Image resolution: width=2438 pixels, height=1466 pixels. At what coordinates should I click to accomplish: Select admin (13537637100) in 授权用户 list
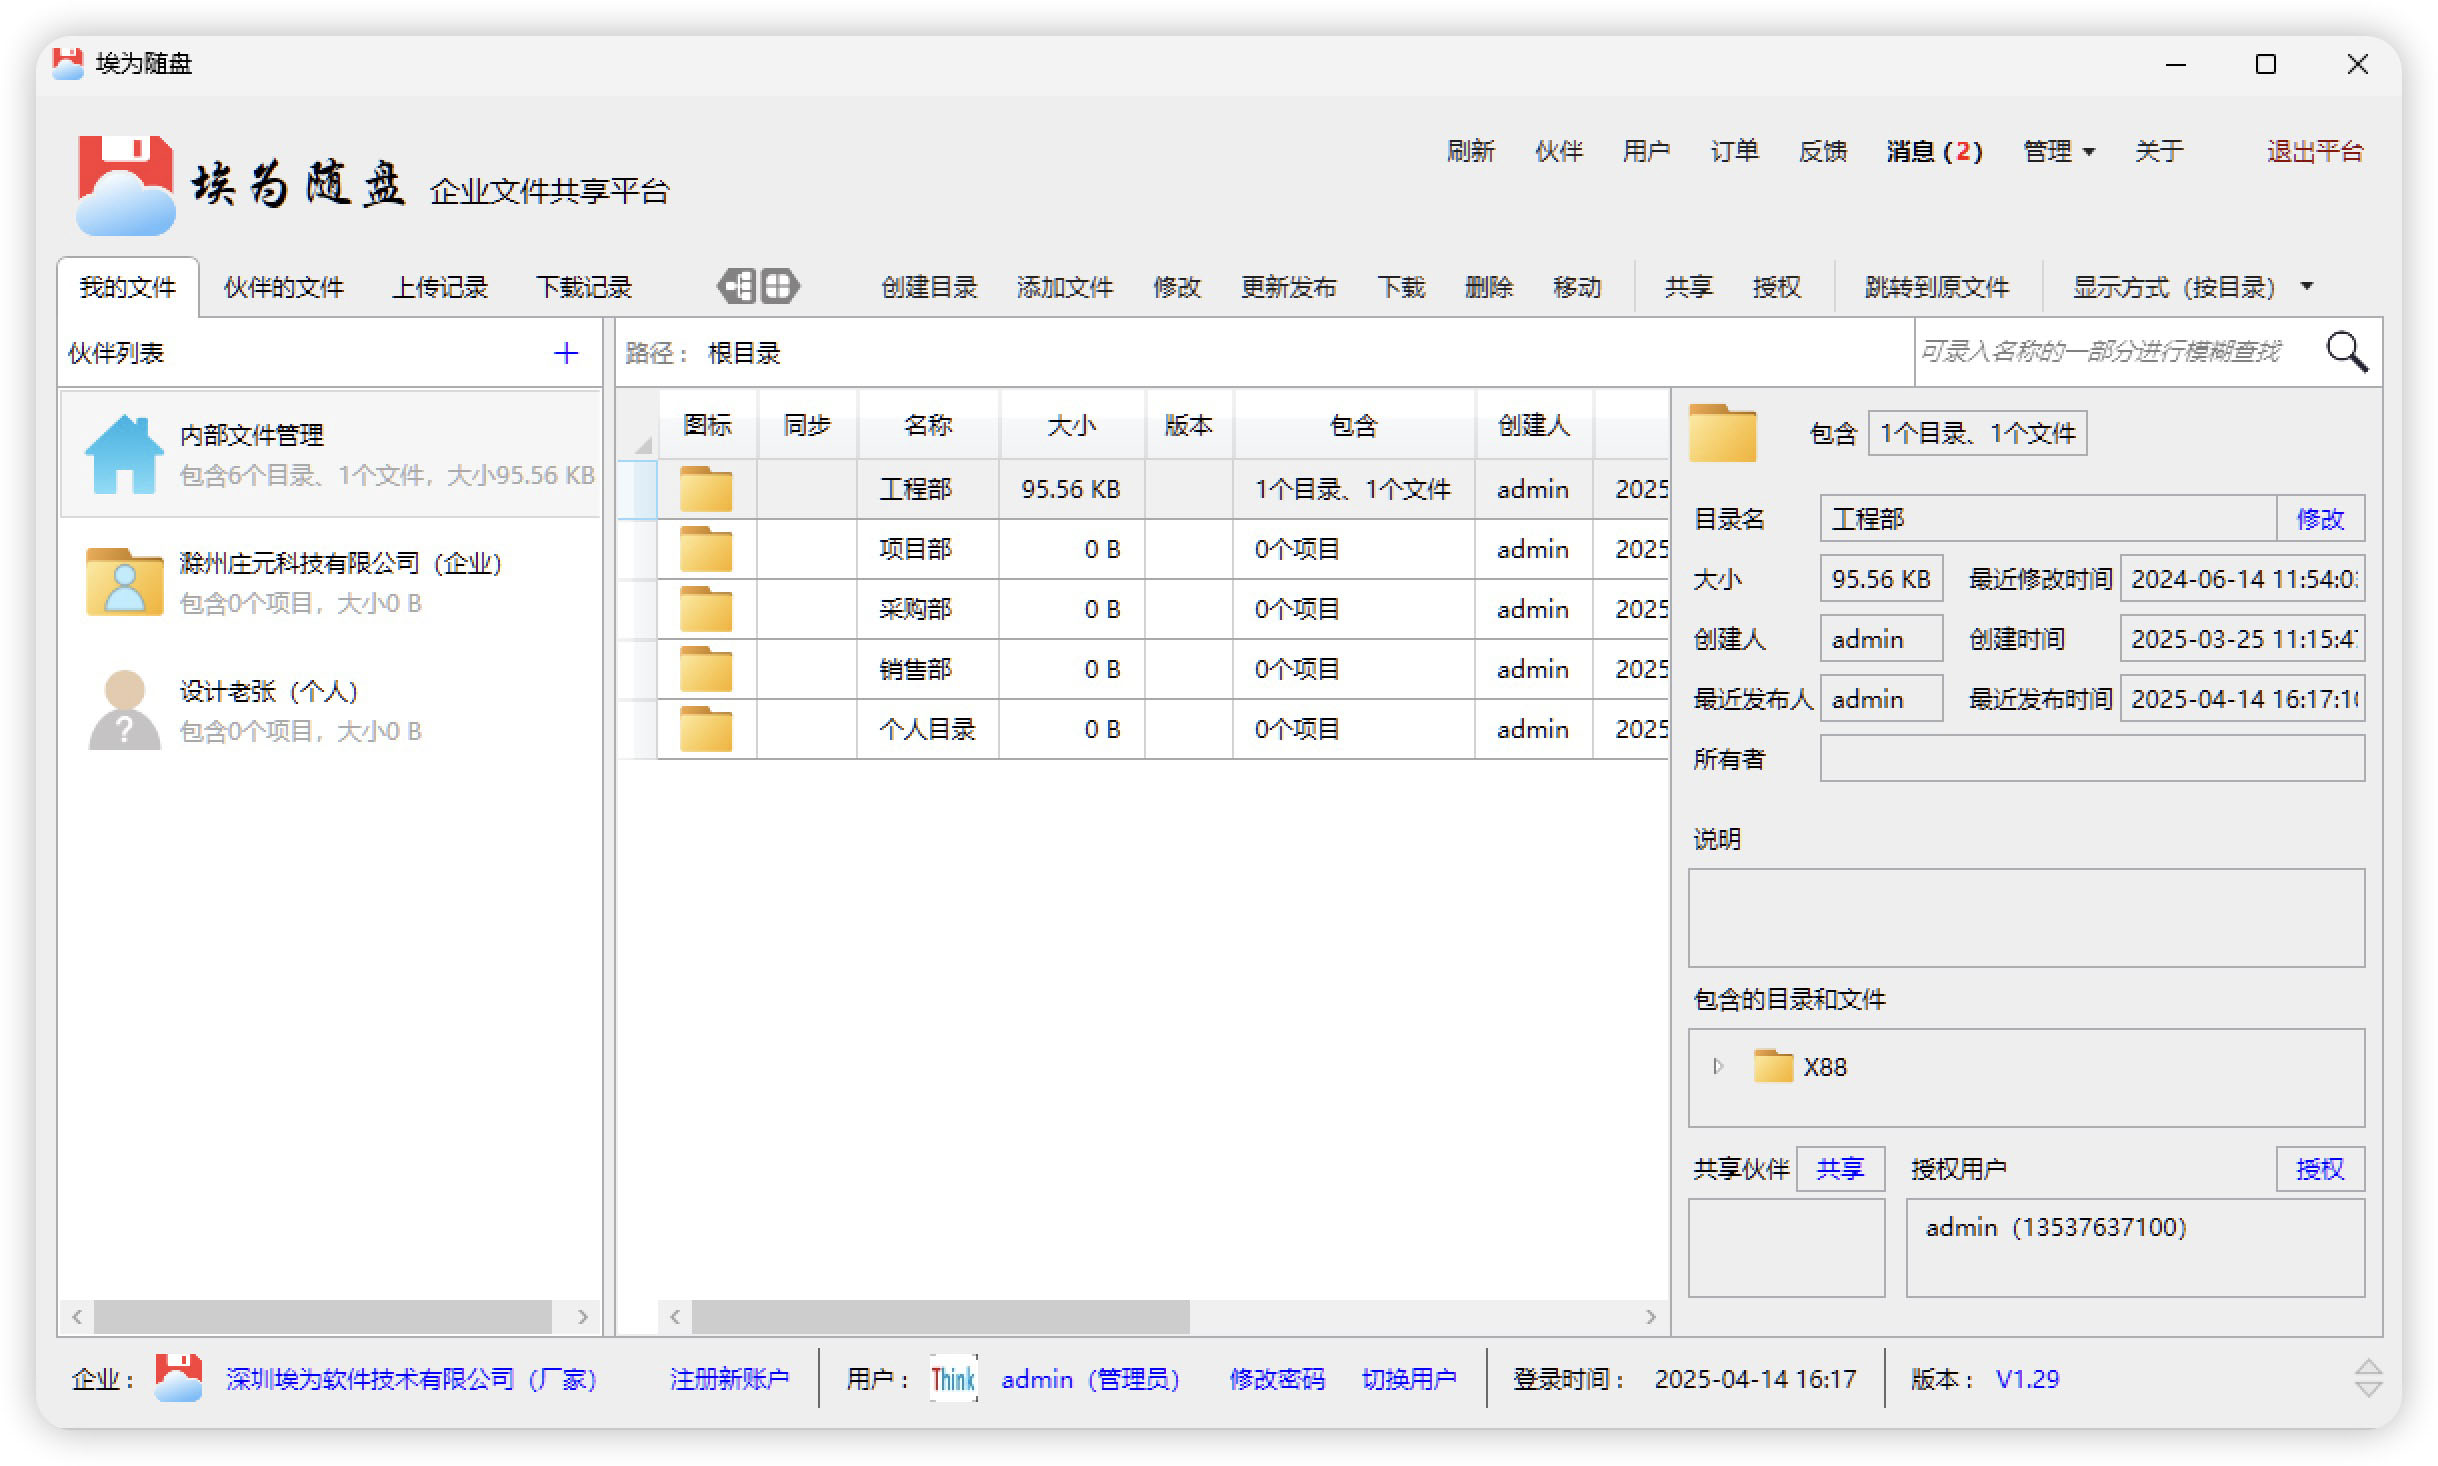point(2056,1228)
